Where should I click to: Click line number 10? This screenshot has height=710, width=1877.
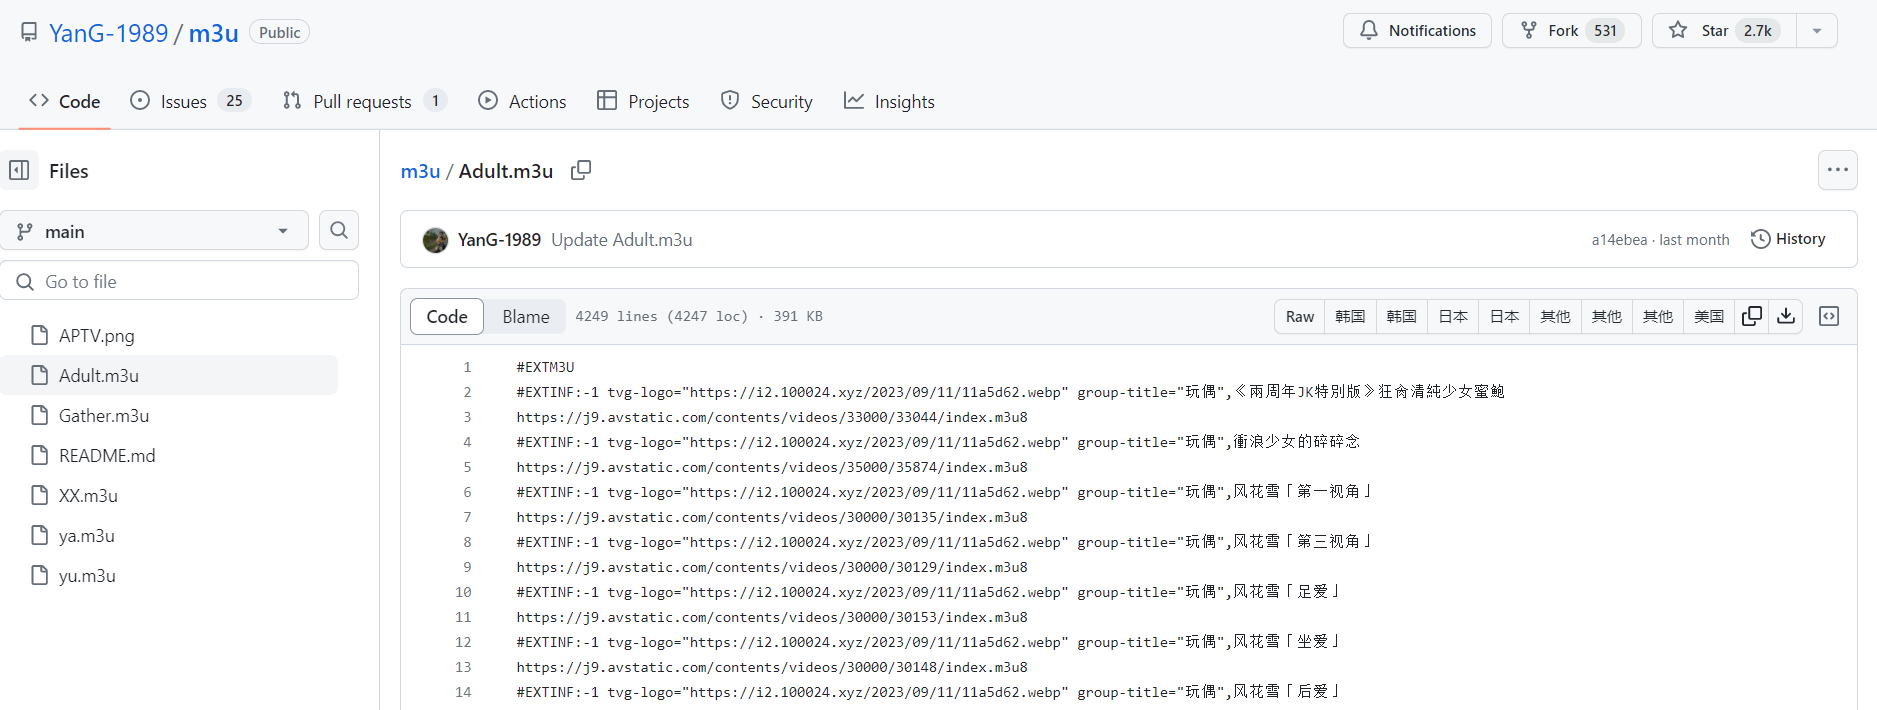click(x=463, y=592)
